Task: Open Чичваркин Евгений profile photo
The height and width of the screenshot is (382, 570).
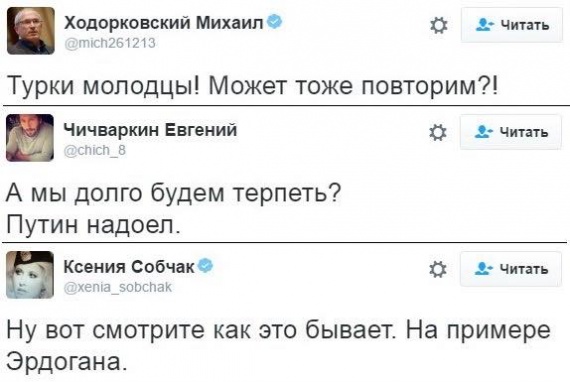Action: (x=30, y=138)
